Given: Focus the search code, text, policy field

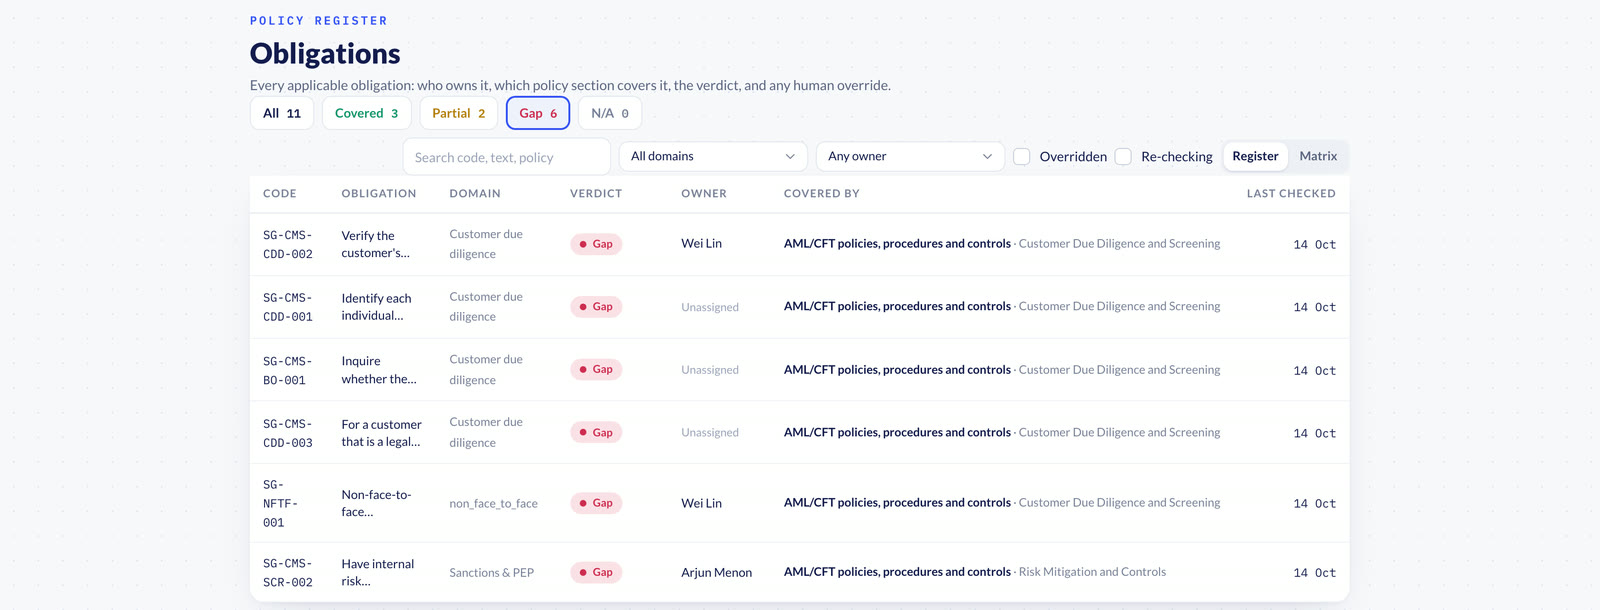Looking at the screenshot, I should [x=506, y=157].
